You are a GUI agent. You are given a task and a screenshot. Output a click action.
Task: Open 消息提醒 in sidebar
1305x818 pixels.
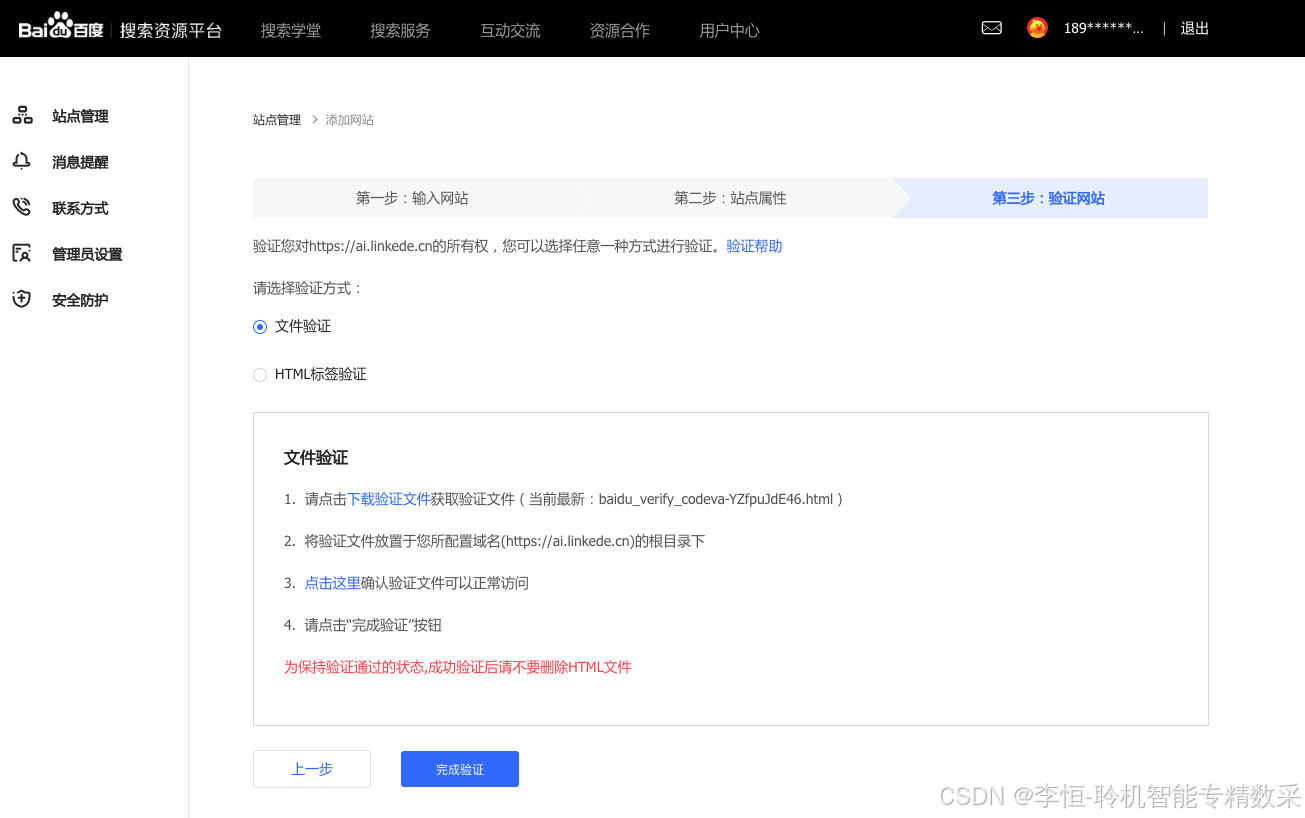pos(80,162)
